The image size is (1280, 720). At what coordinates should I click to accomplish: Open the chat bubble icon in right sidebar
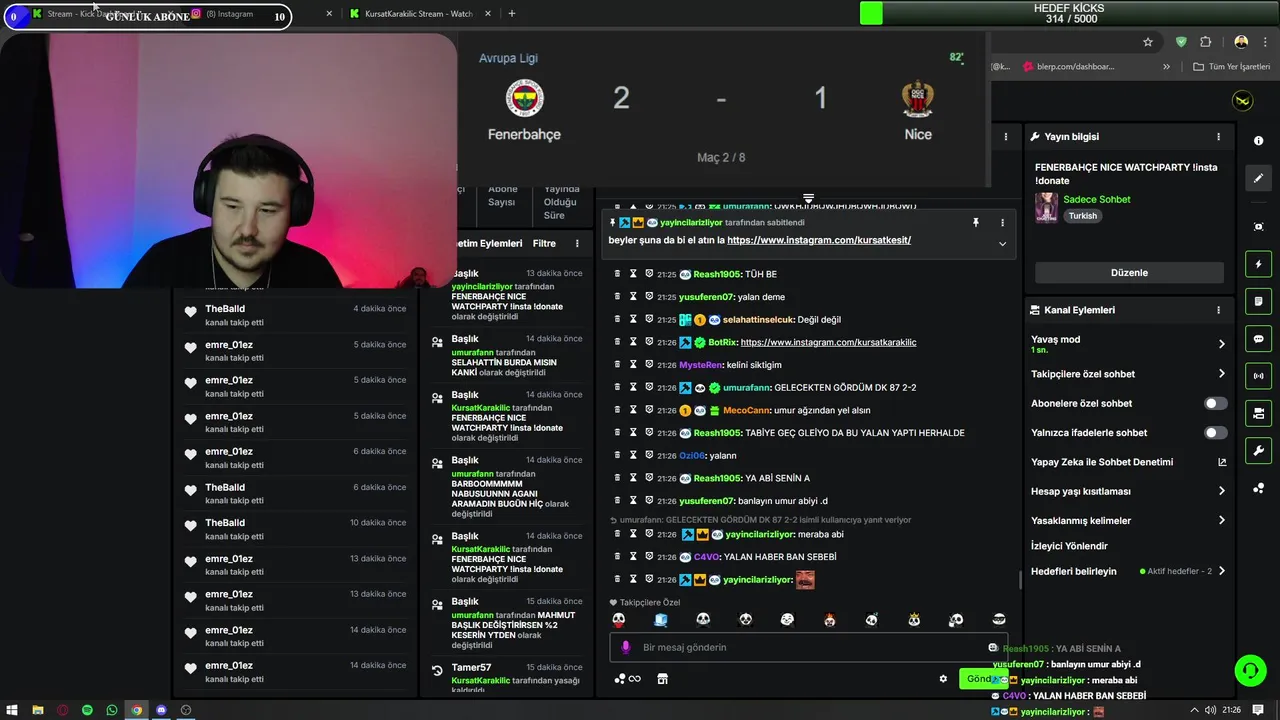pos(1258,339)
